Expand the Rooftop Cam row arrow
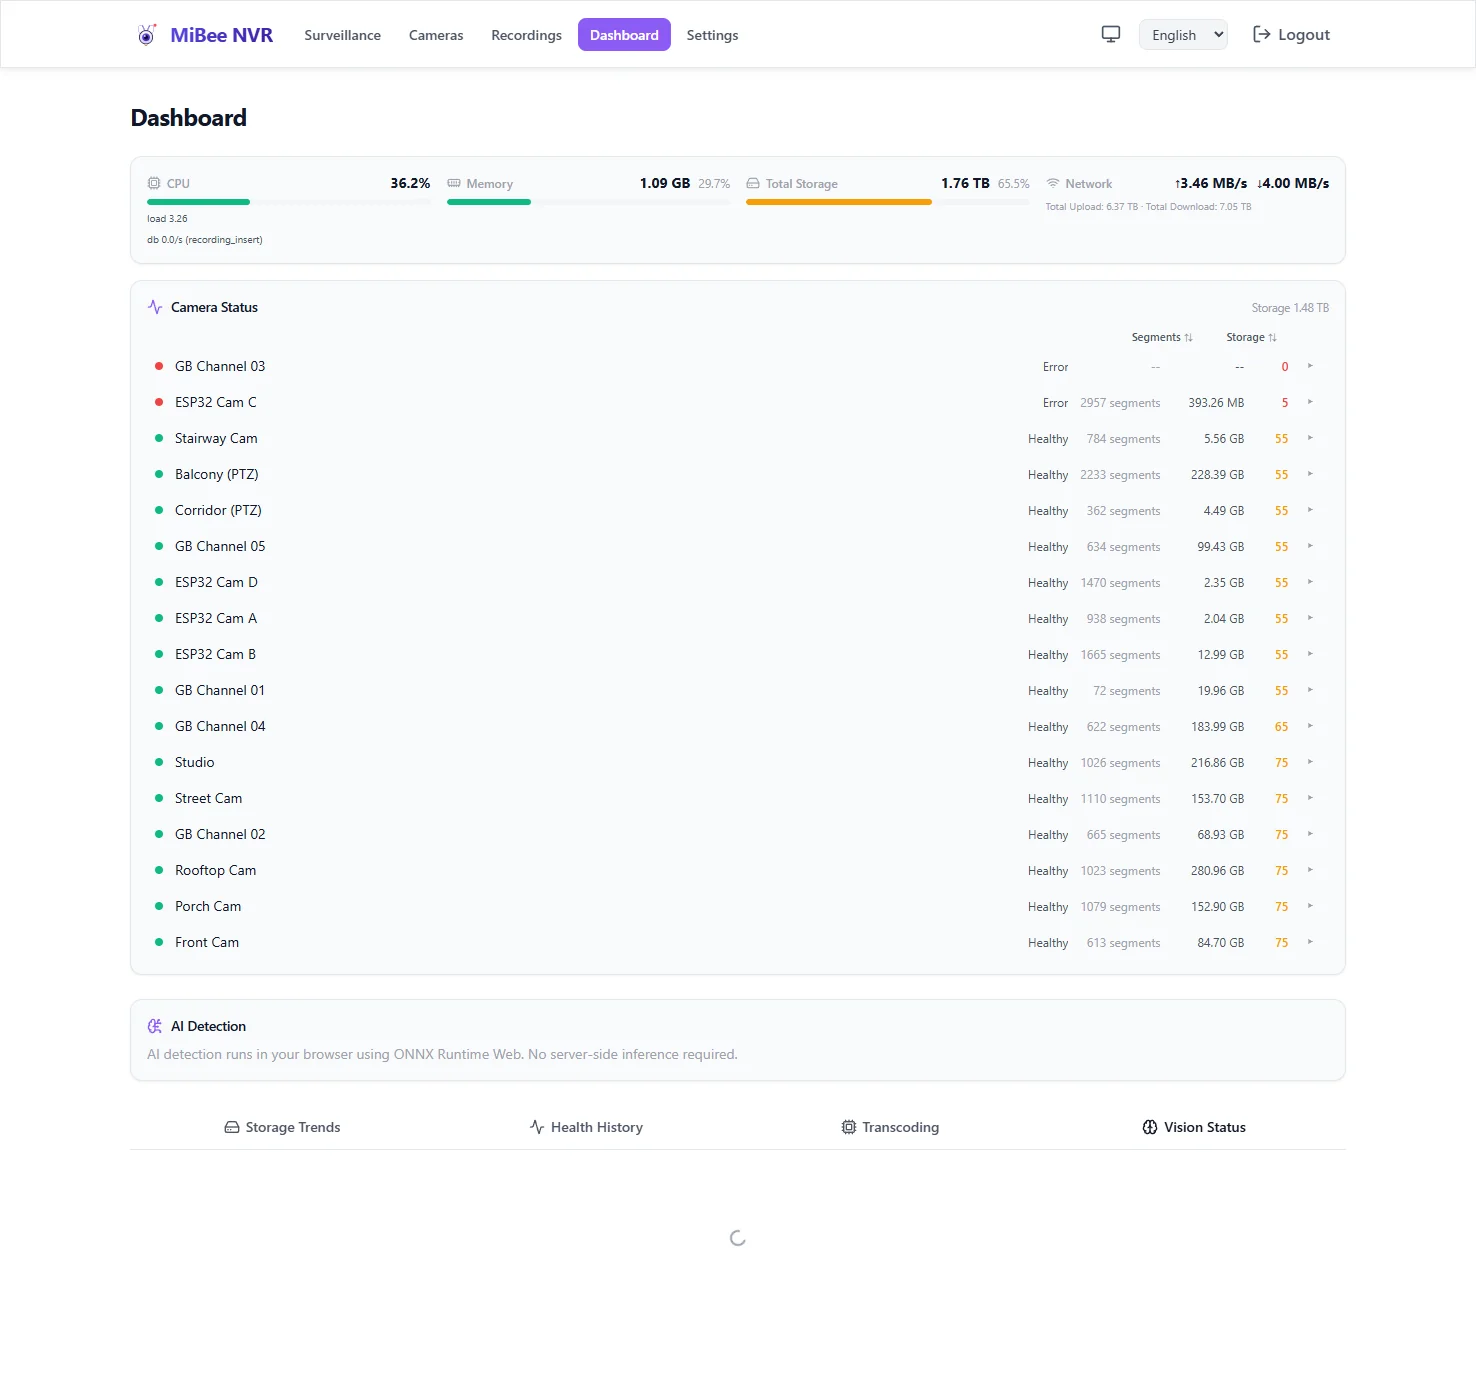The image size is (1476, 1382). point(1310,870)
